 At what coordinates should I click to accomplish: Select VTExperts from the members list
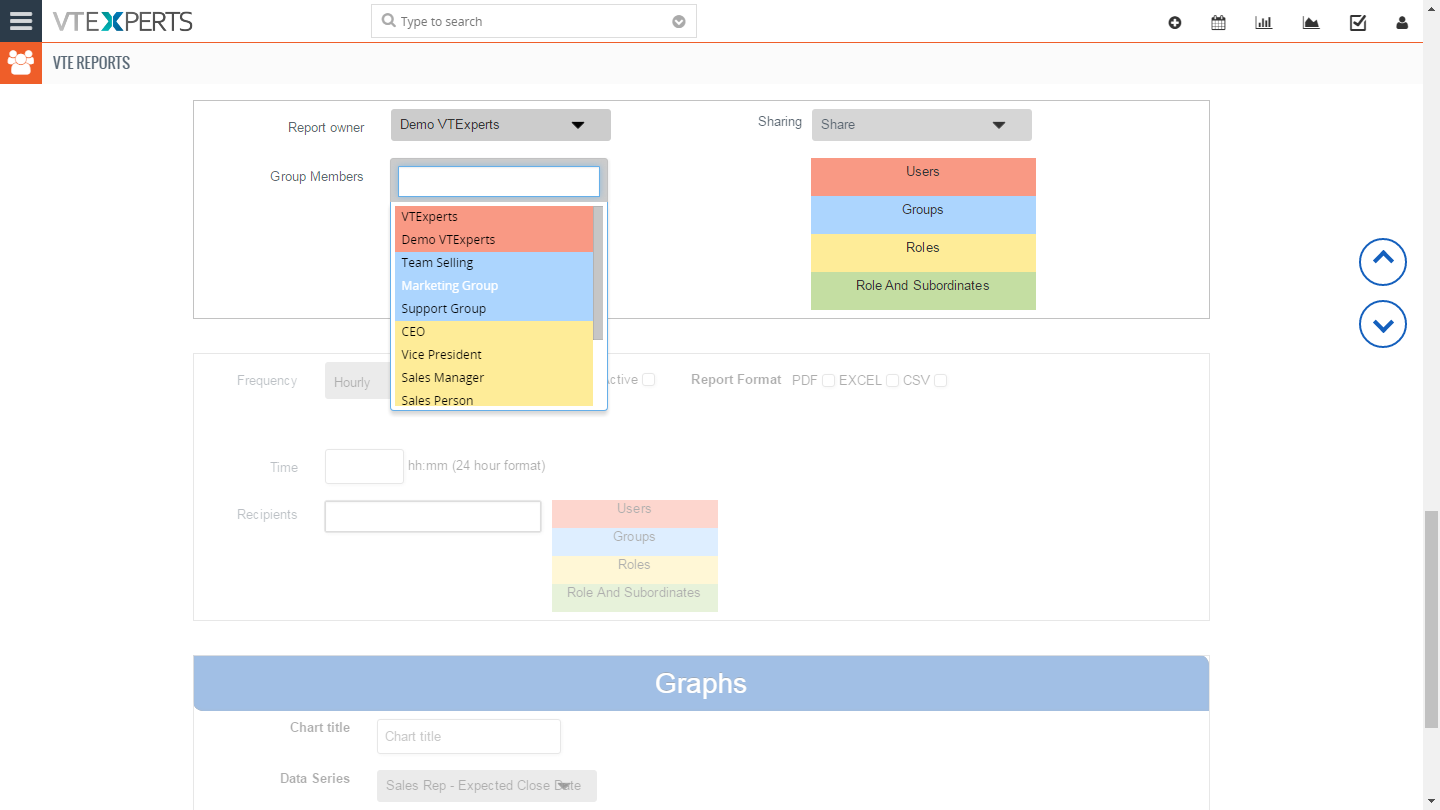click(494, 217)
